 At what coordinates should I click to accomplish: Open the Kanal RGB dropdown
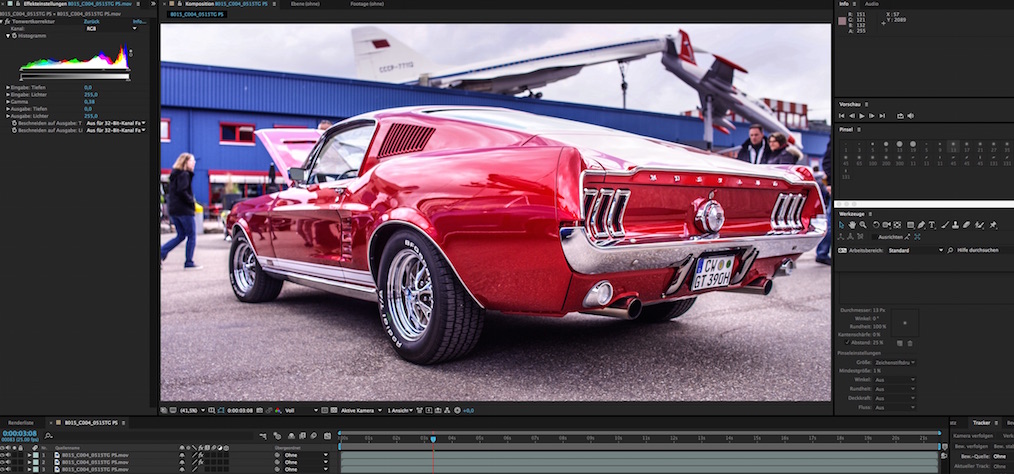coord(111,28)
